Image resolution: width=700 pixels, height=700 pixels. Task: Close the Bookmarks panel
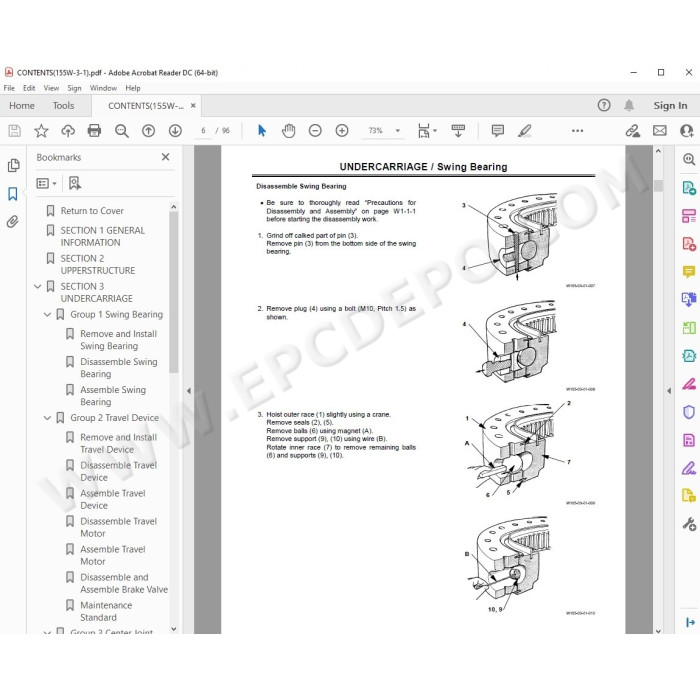point(166,157)
